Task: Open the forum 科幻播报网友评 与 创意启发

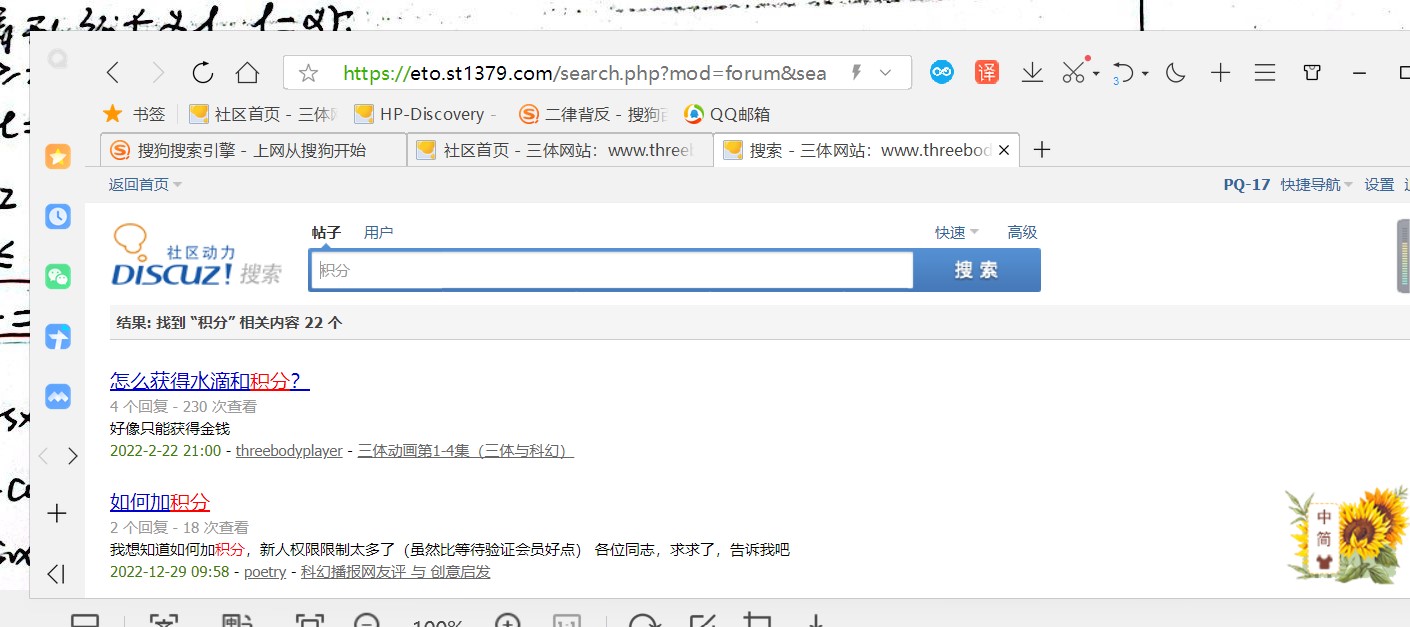Action: [x=395, y=572]
